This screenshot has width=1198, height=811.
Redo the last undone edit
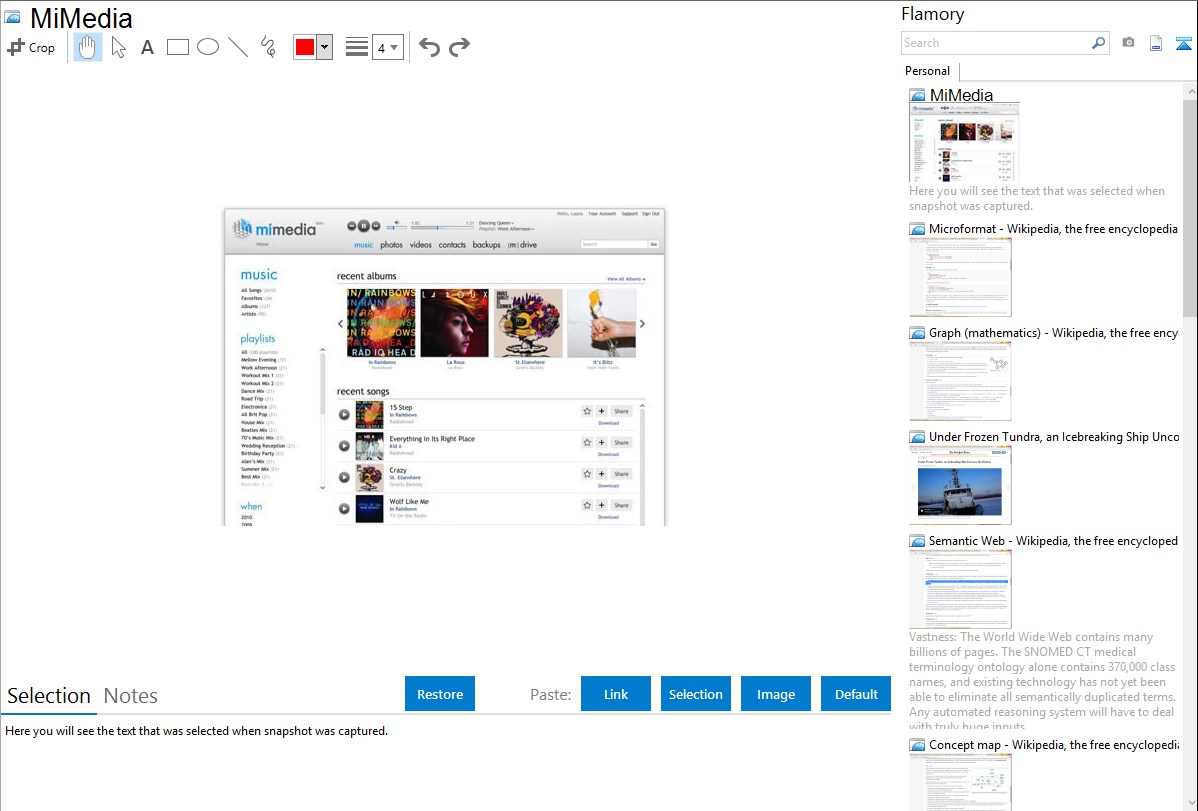(459, 47)
